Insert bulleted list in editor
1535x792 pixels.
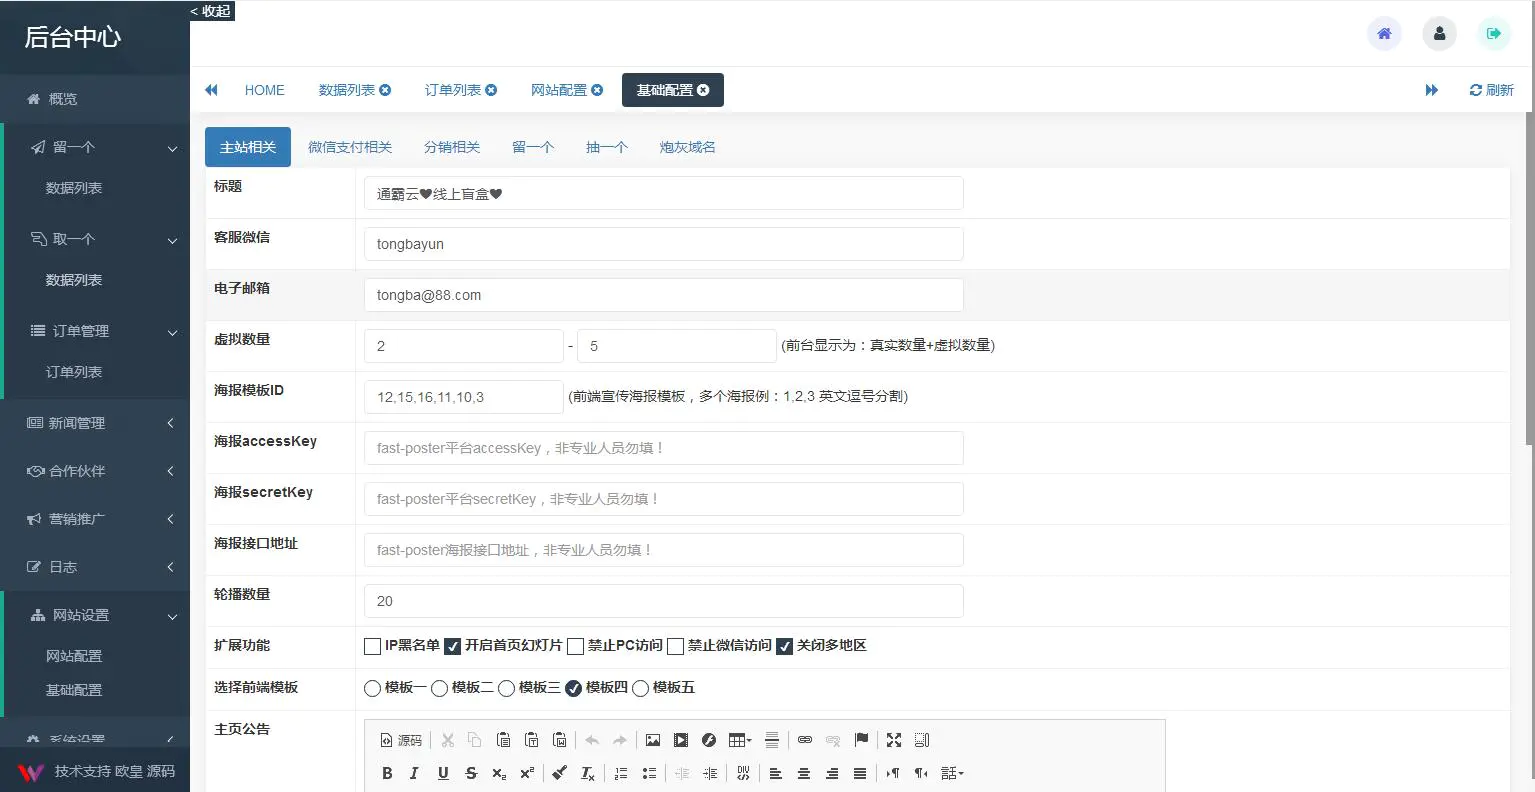tap(649, 773)
